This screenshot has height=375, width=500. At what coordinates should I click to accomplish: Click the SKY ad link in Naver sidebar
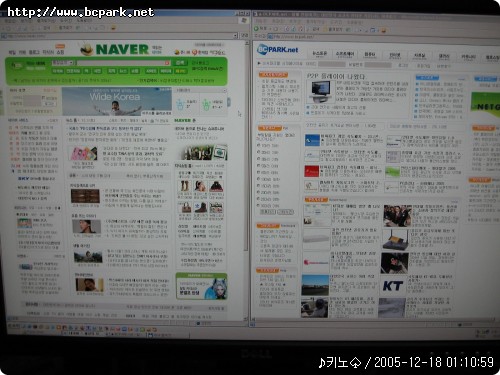click(37, 179)
